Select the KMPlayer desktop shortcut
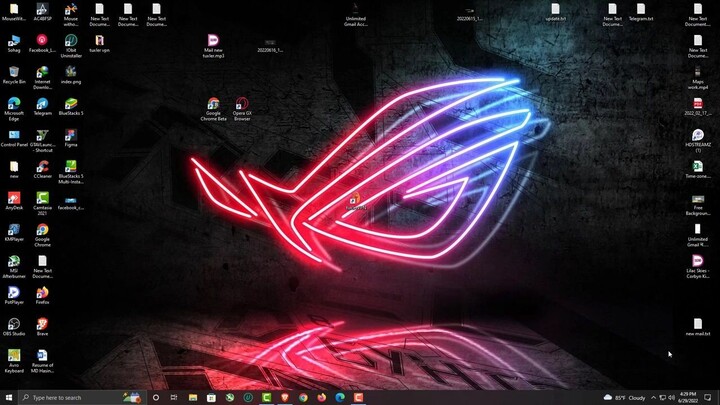720x405 pixels. [x=14, y=232]
